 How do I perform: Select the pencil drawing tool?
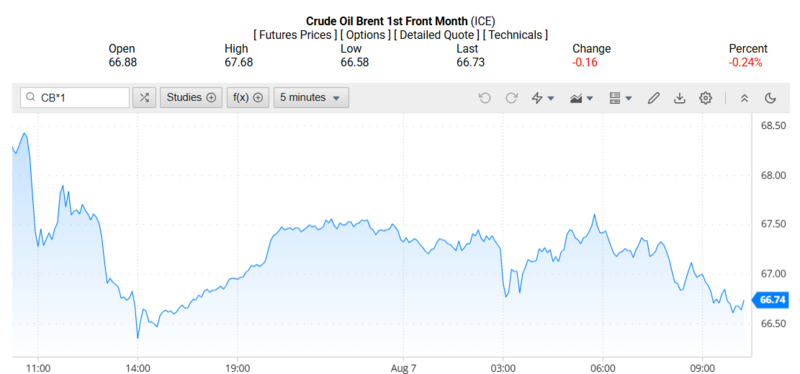(653, 98)
